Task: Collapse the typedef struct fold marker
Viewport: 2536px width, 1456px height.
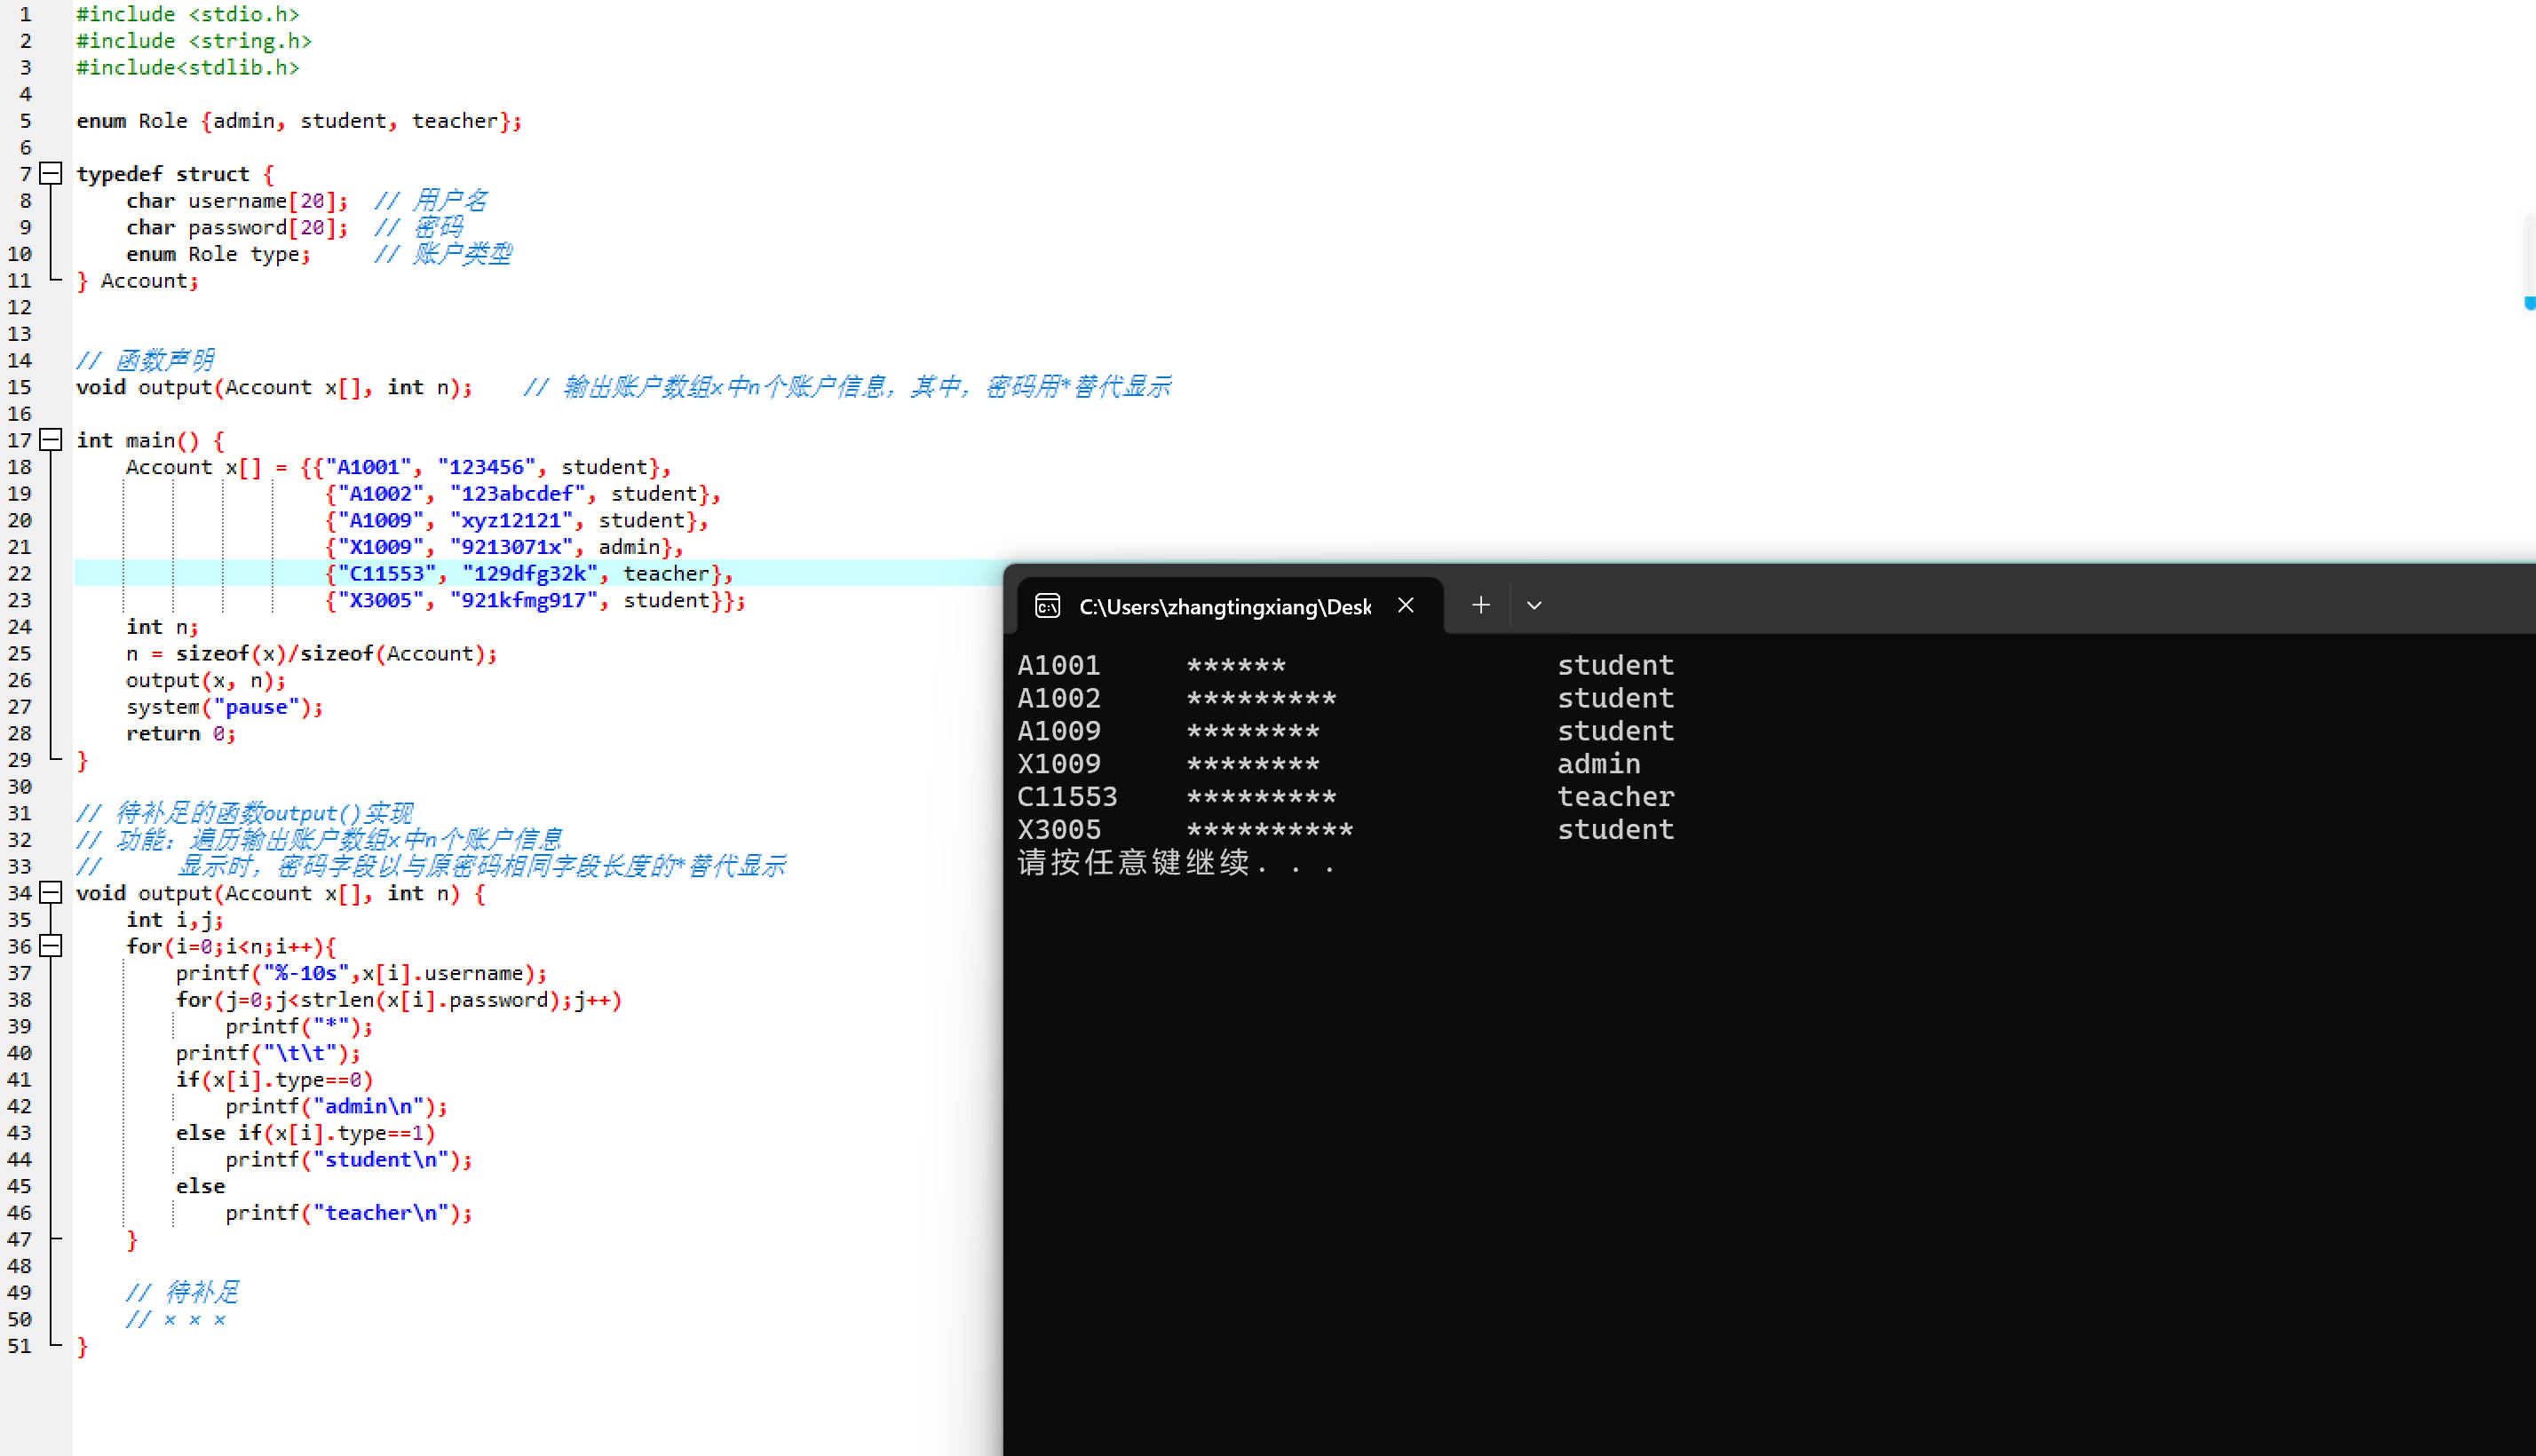Action: coord(51,174)
